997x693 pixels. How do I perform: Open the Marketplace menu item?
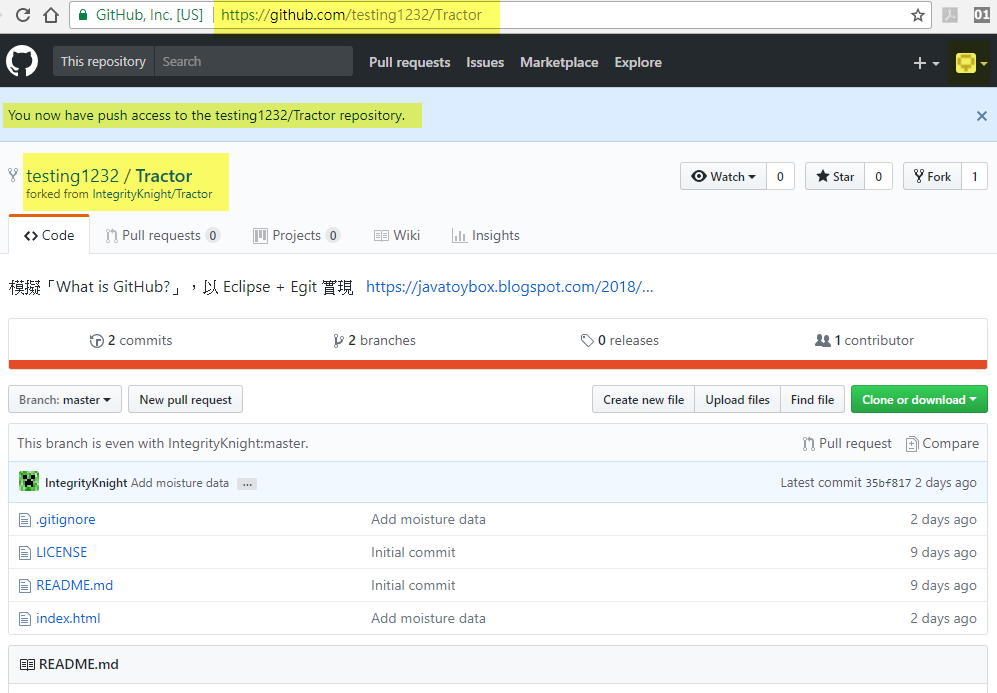559,61
